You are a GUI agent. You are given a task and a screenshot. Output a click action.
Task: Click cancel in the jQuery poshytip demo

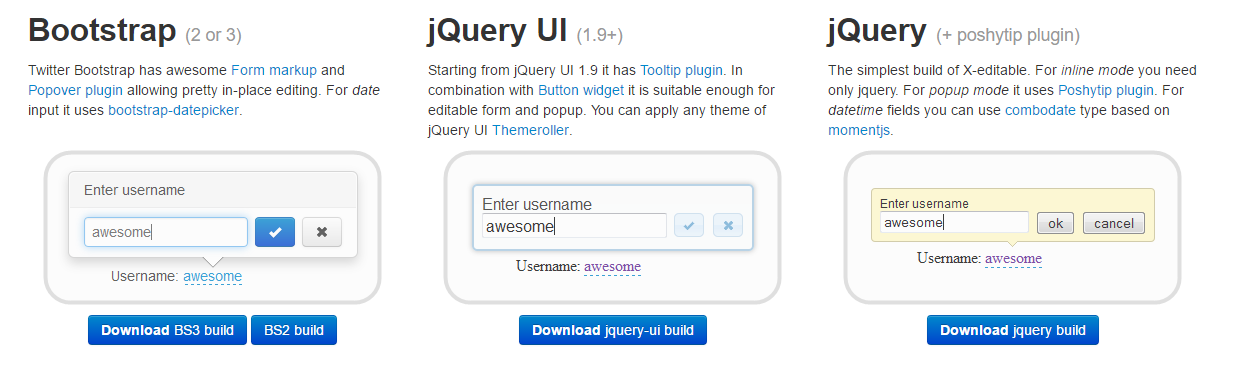1114,223
